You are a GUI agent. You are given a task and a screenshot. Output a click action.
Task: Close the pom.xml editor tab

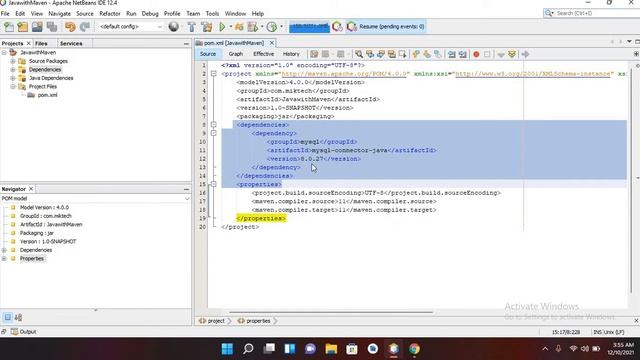coord(271,43)
